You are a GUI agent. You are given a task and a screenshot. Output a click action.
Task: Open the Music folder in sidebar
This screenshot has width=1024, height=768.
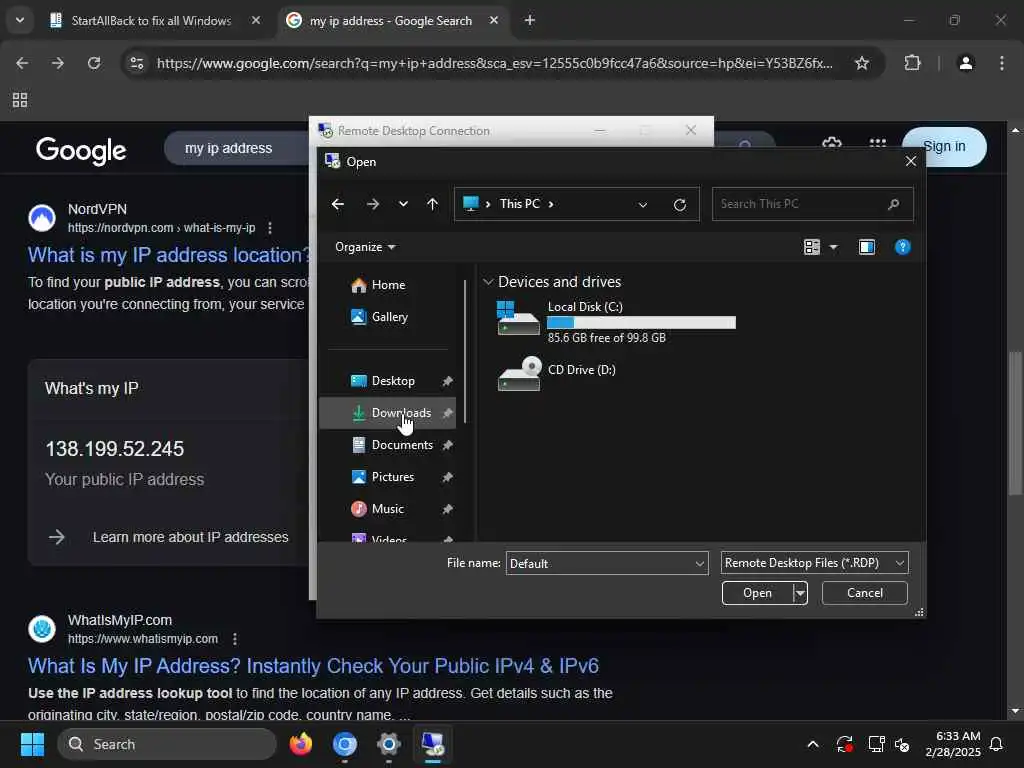387,509
